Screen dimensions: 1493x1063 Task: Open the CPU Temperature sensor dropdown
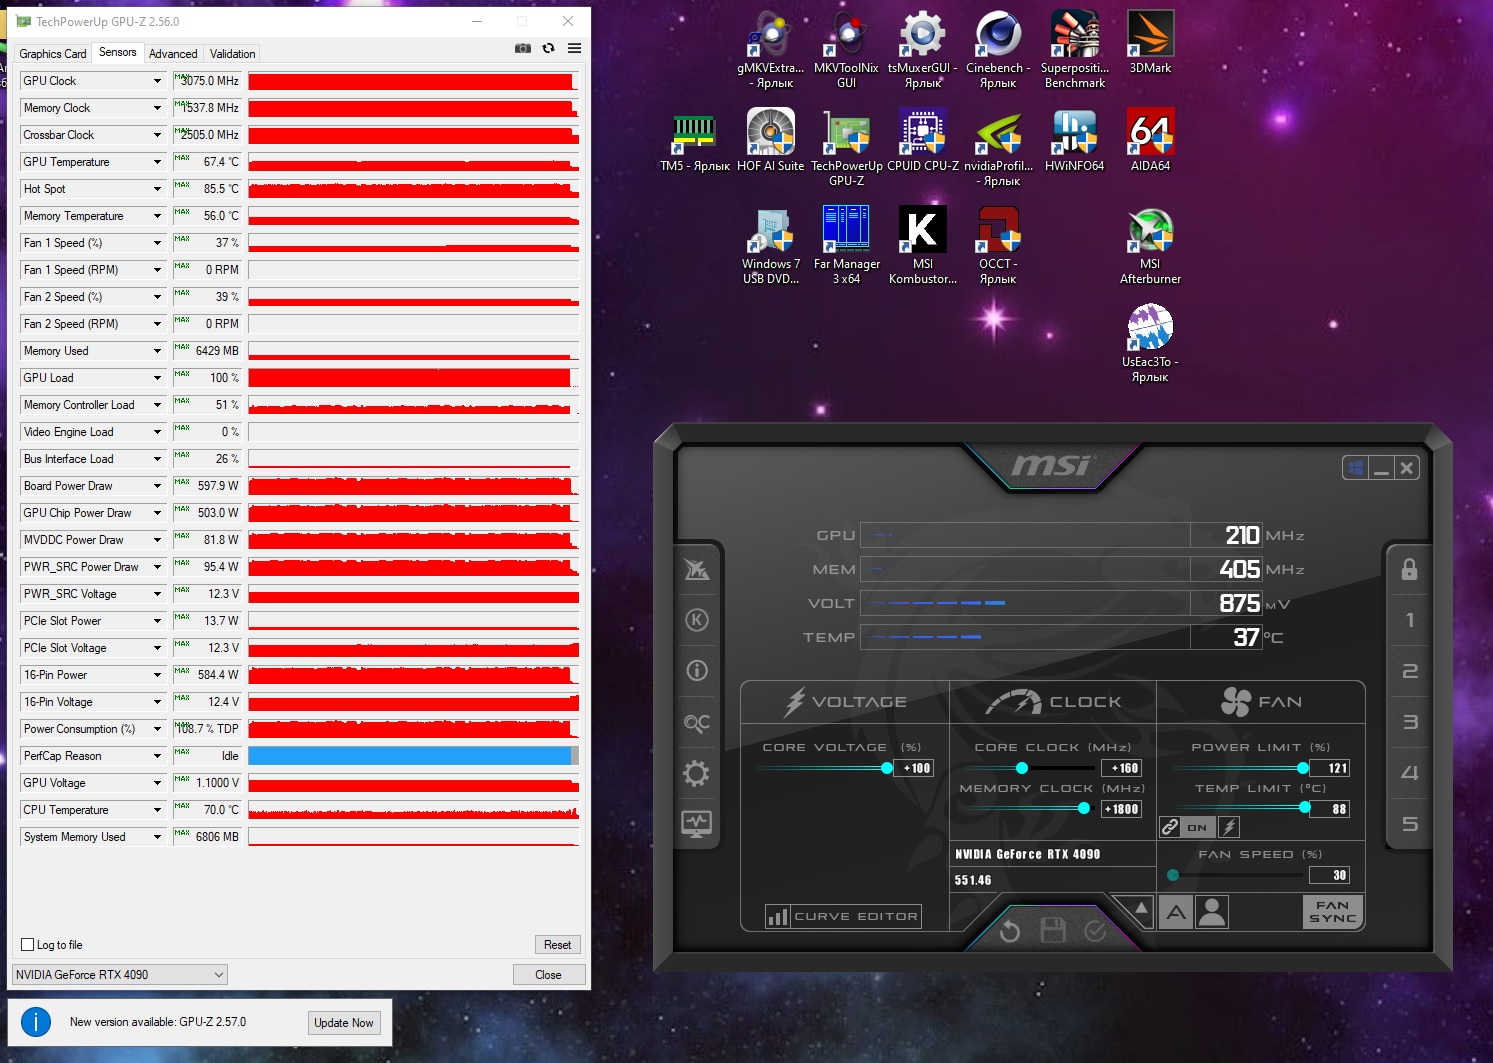click(157, 810)
